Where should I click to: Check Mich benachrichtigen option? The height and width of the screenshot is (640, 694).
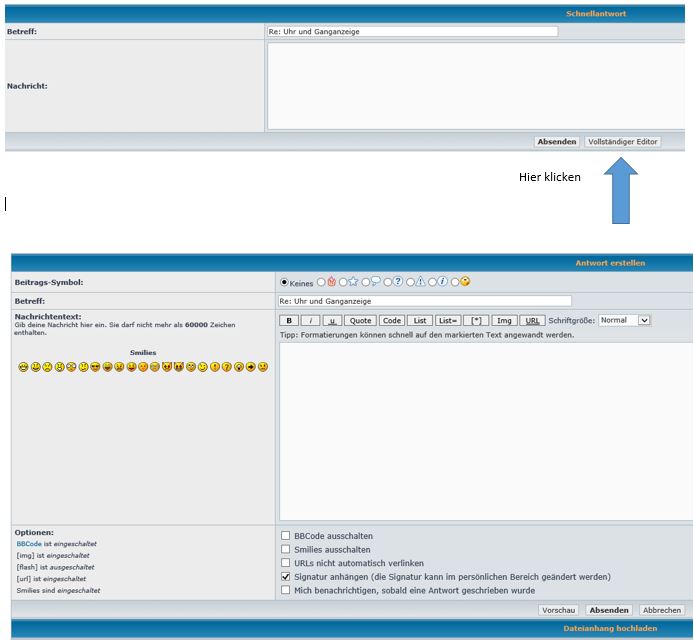285,590
